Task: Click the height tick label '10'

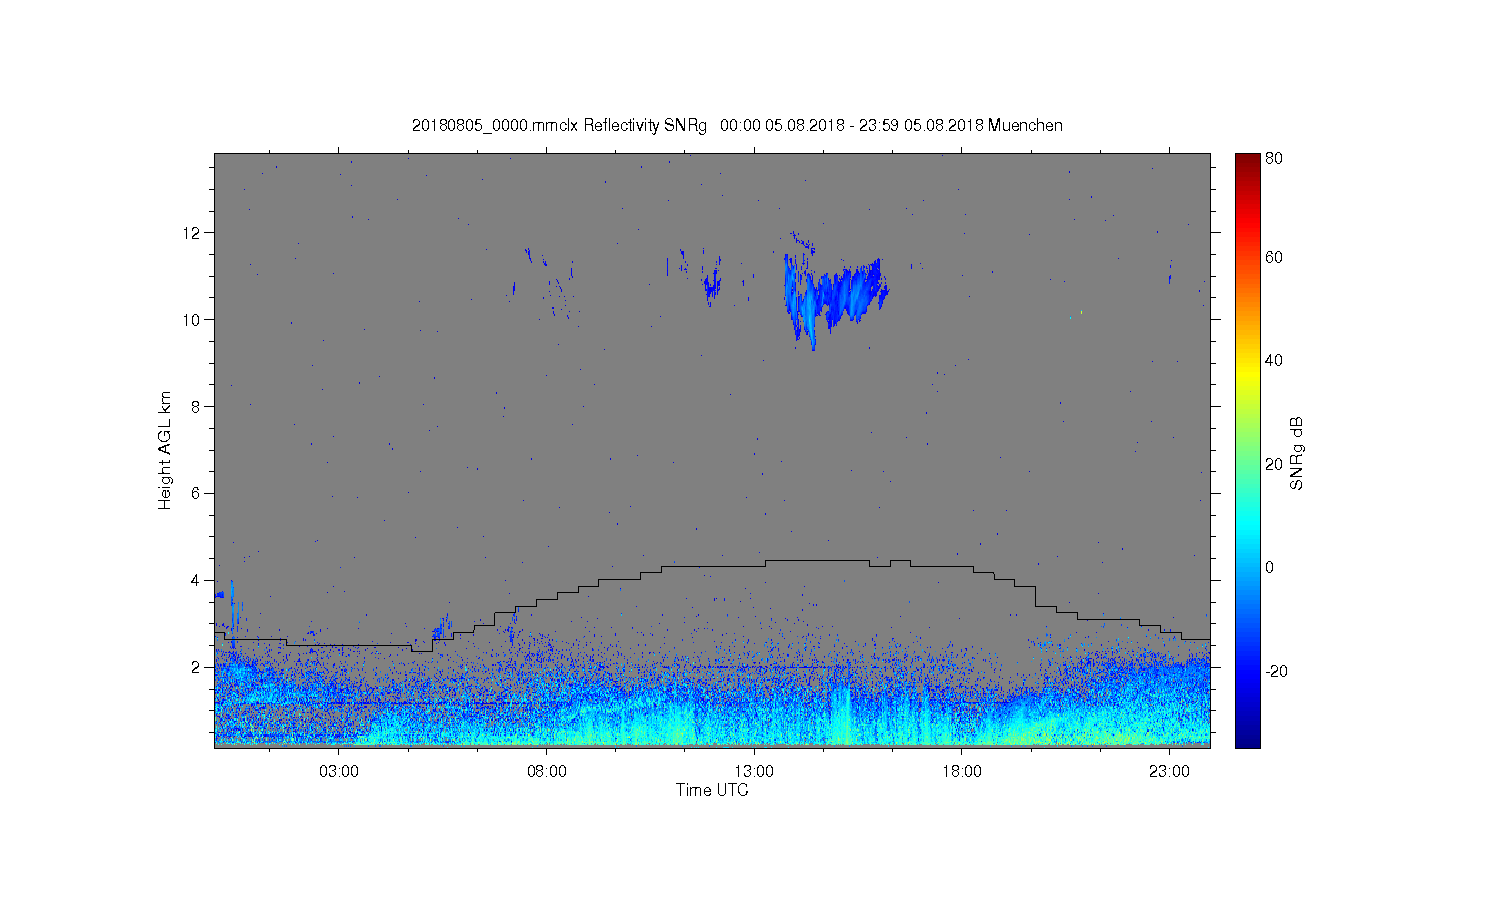Action: click(193, 320)
